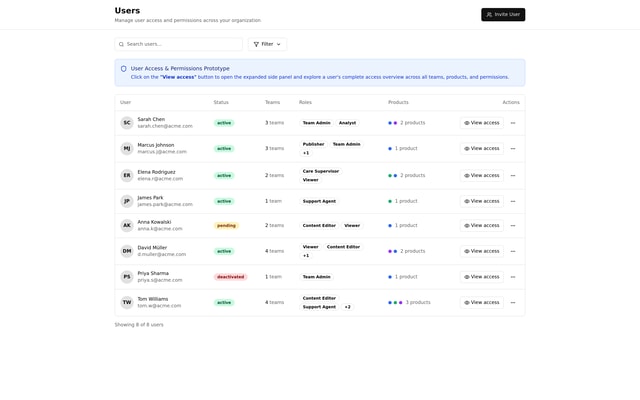Click the Analyst role badge for Sarah Chen
Screen dimensions: 640x400
coord(347,123)
